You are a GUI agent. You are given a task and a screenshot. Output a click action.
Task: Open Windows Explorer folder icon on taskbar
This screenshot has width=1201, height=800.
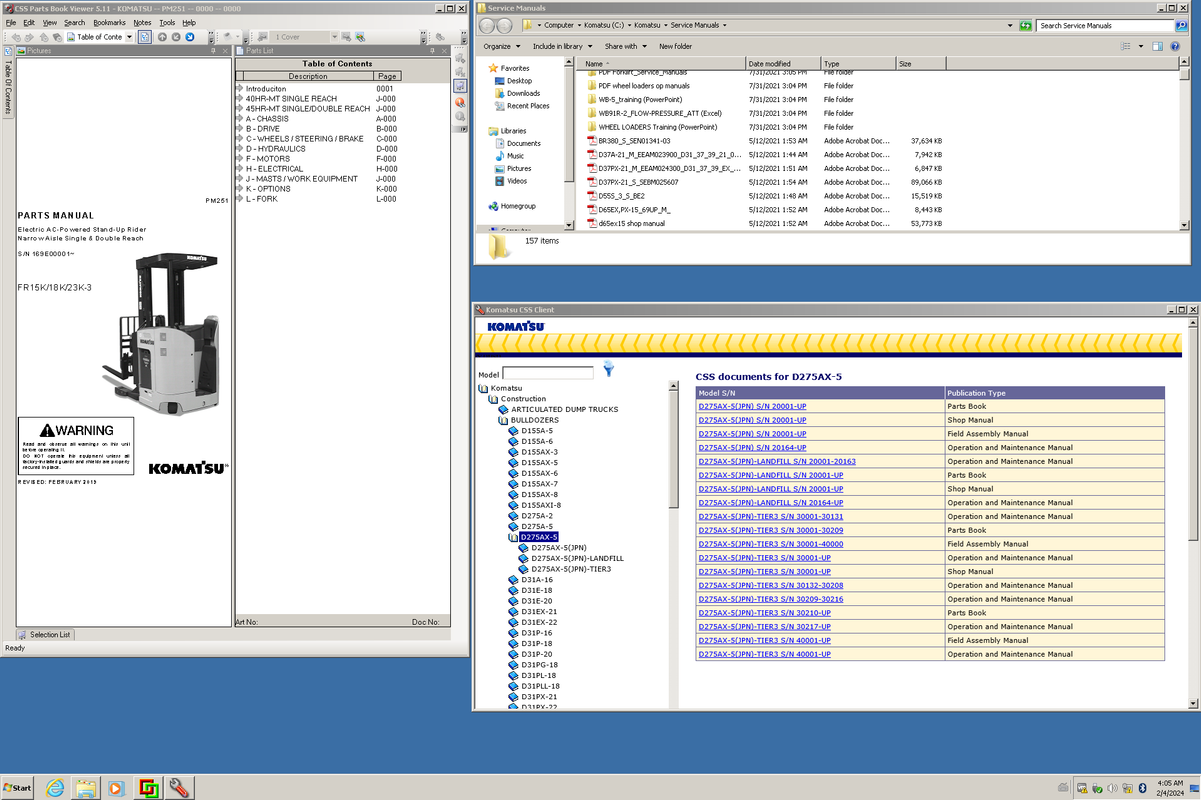[85, 787]
